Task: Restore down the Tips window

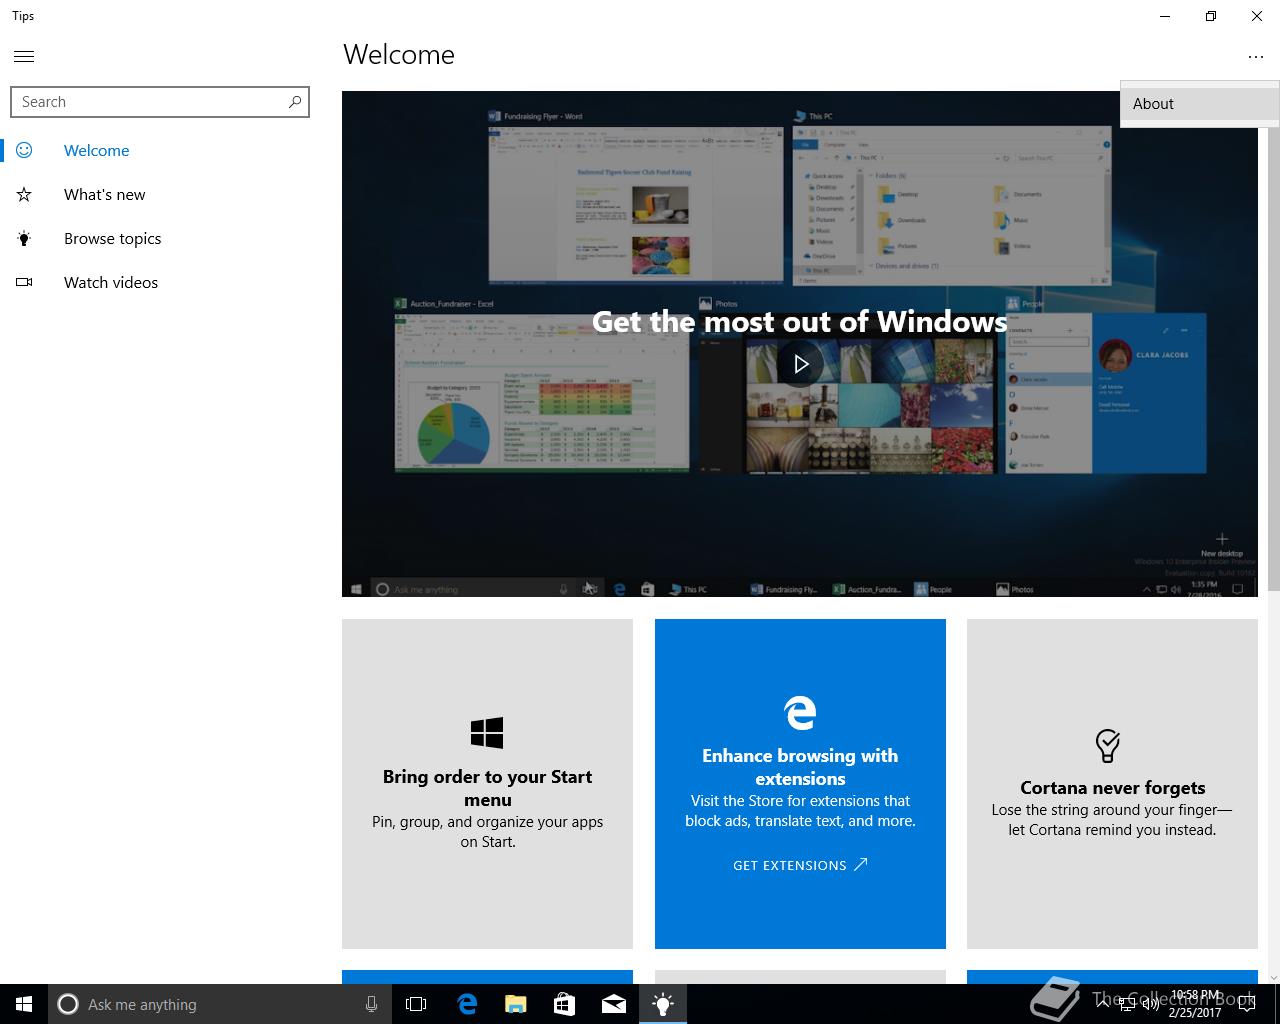Action: pyautogui.click(x=1210, y=16)
